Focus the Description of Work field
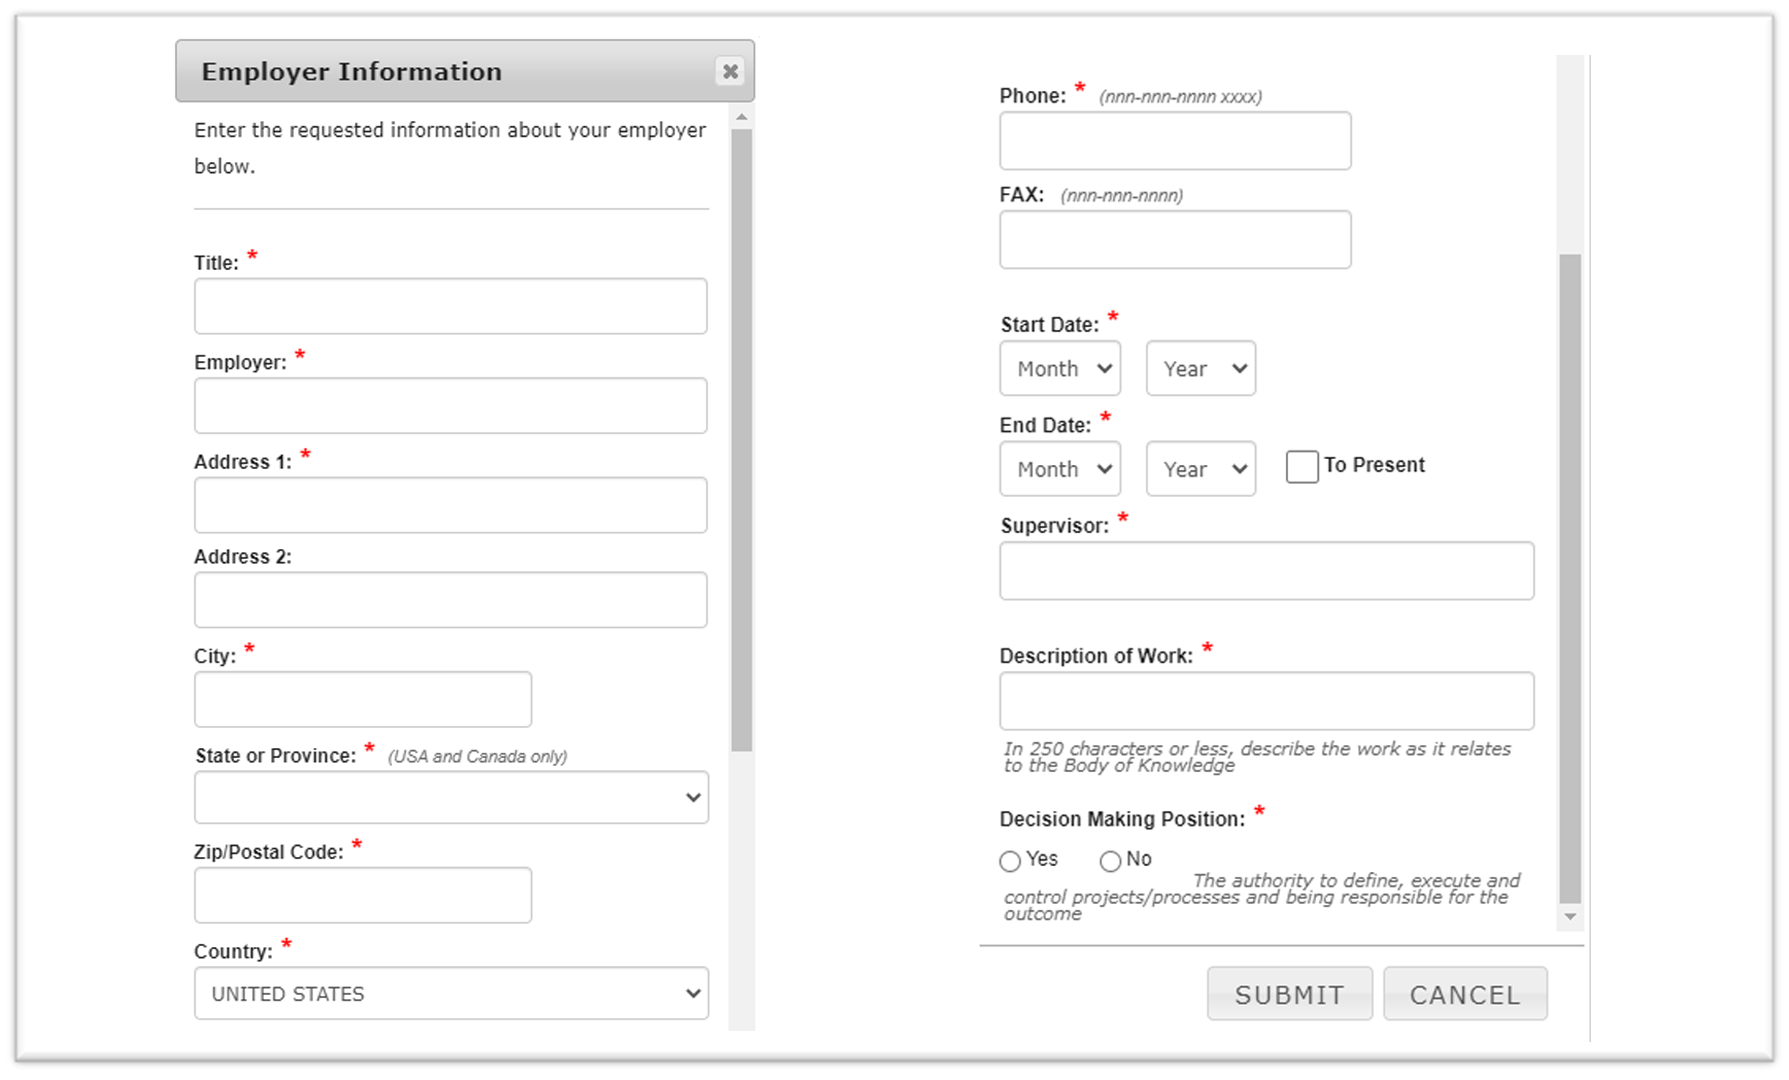The width and height of the screenshot is (1789, 1080). pos(1267,701)
